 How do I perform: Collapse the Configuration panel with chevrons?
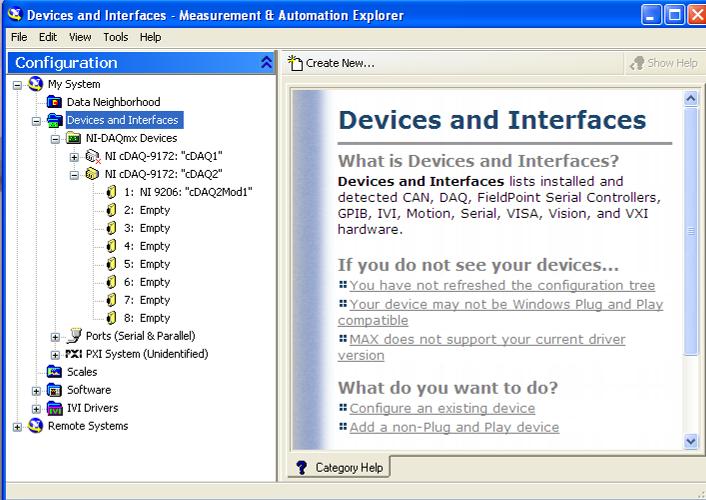[x=266, y=63]
